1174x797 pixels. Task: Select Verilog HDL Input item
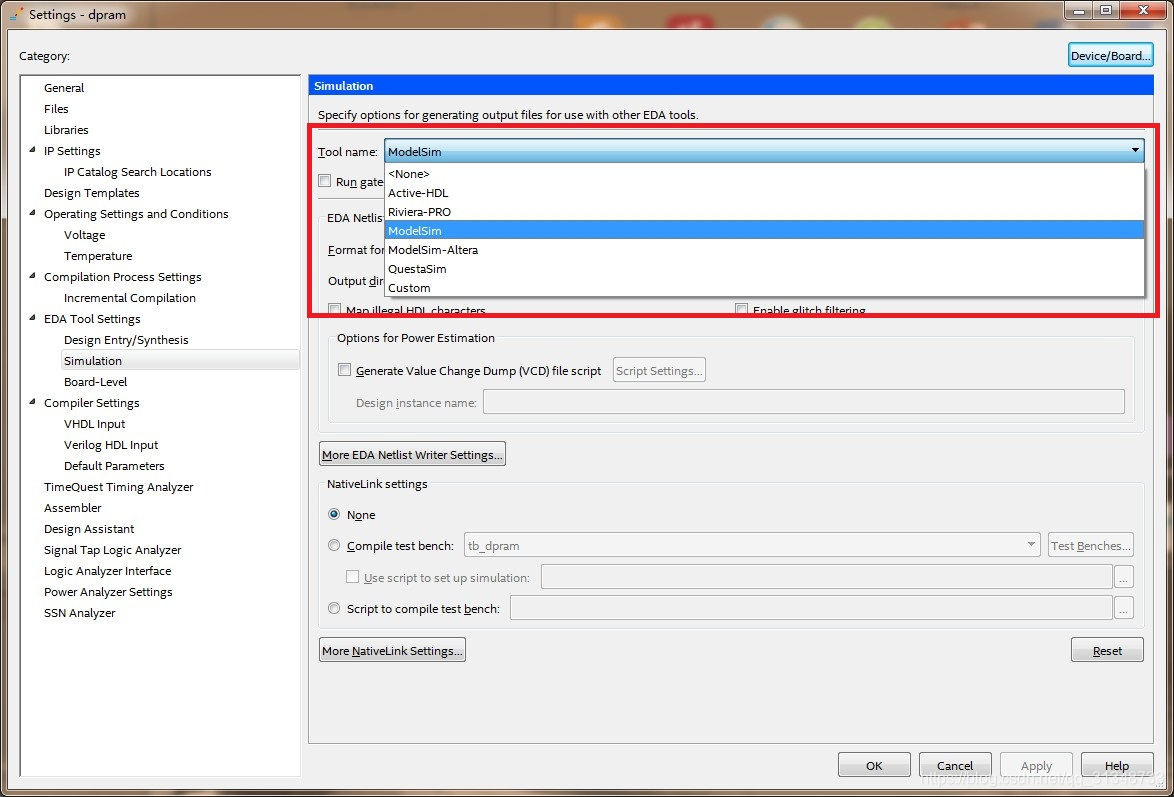click(111, 444)
